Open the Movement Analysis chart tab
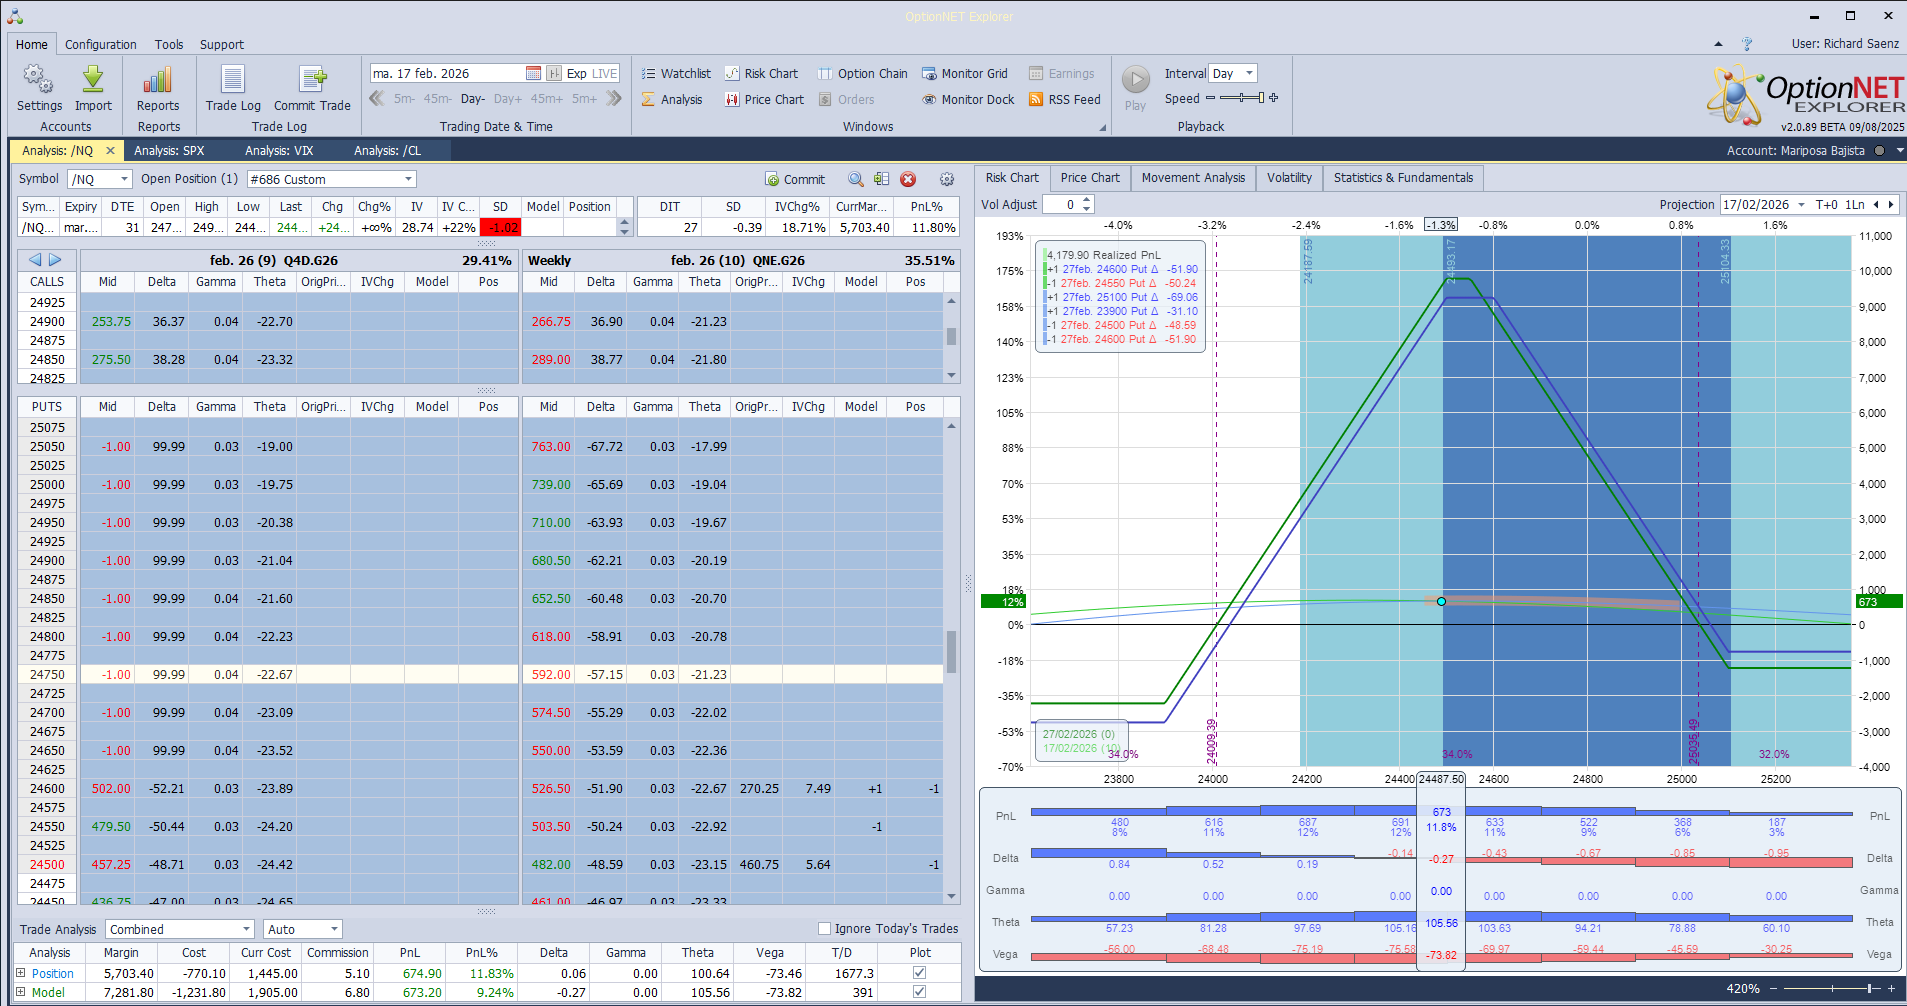The width and height of the screenshot is (1907, 1006). point(1193,178)
